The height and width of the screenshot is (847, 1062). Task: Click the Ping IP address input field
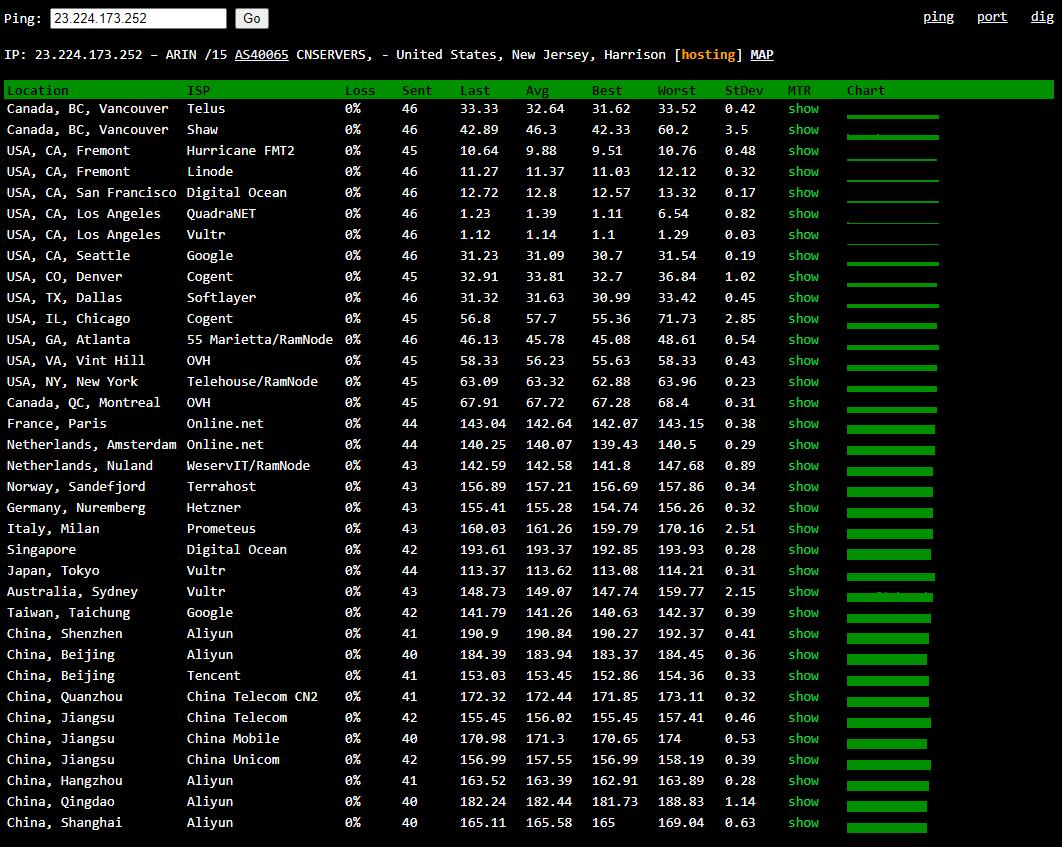pos(138,18)
